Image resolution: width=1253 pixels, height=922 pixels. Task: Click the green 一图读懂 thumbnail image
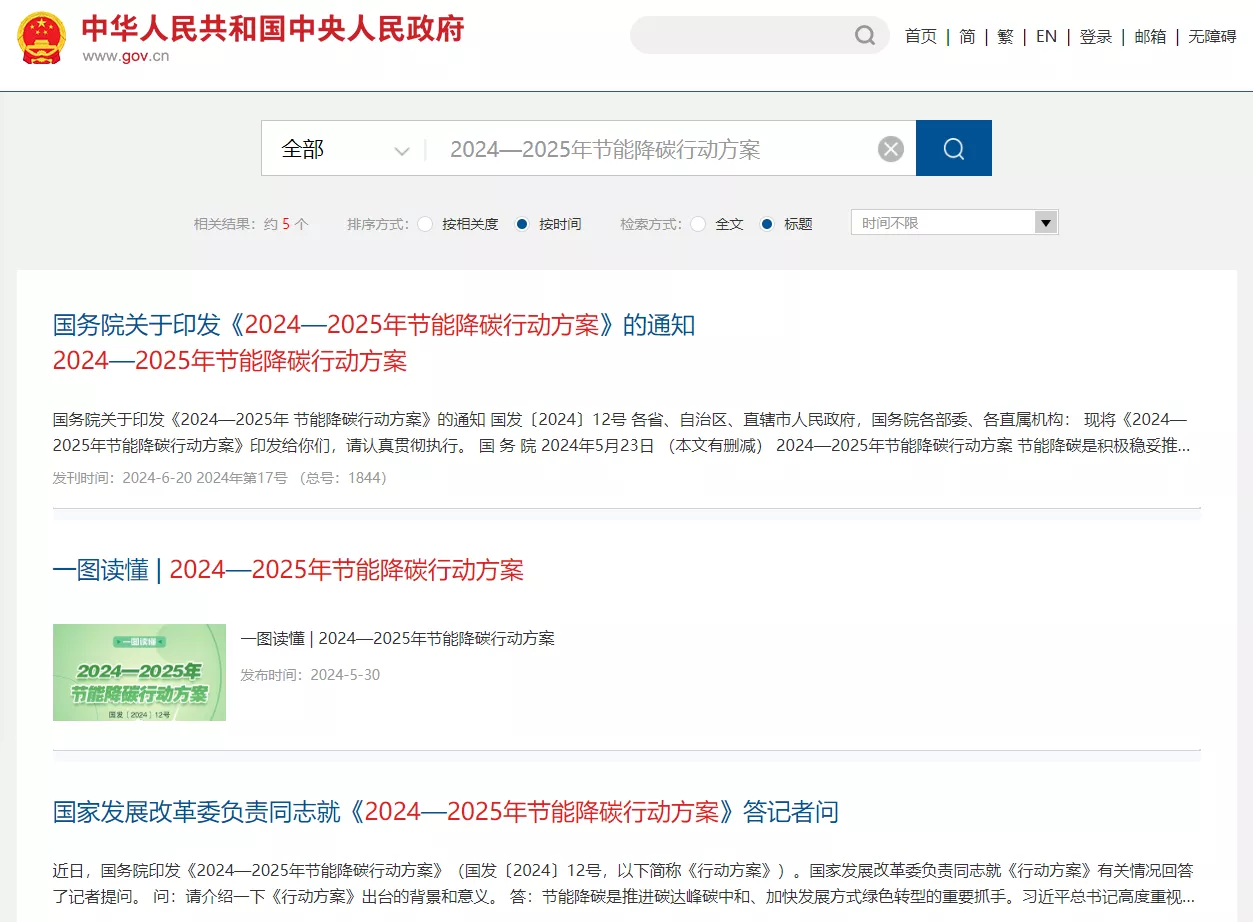coord(139,672)
